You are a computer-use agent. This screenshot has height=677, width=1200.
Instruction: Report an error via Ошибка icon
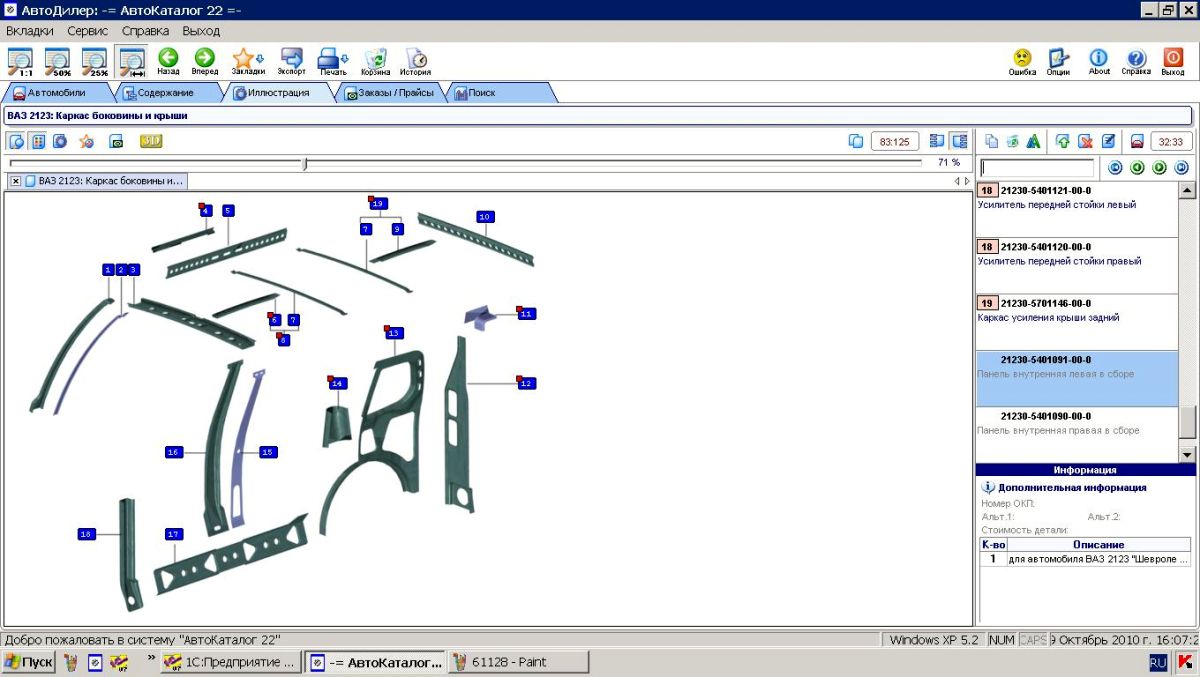coord(1022,61)
